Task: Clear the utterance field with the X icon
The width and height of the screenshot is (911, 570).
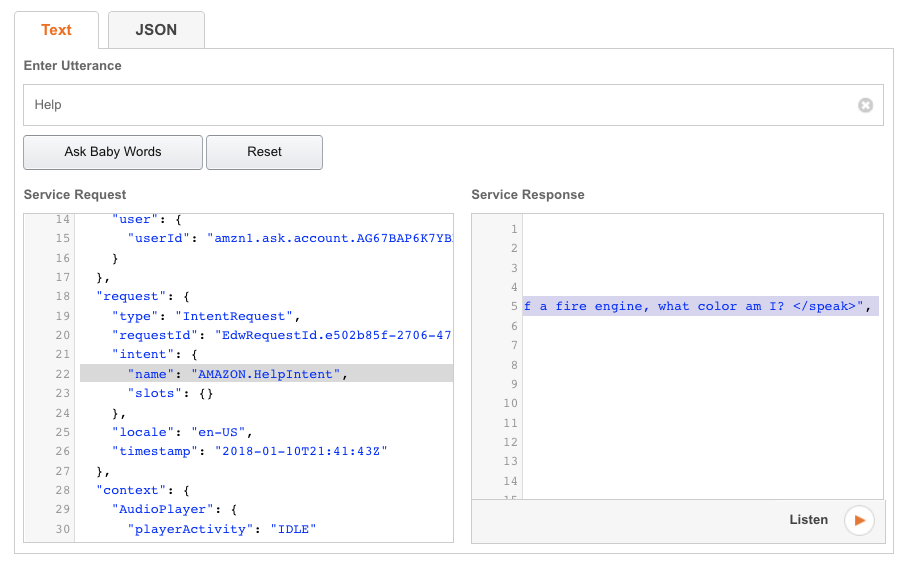Action: pyautogui.click(x=865, y=105)
